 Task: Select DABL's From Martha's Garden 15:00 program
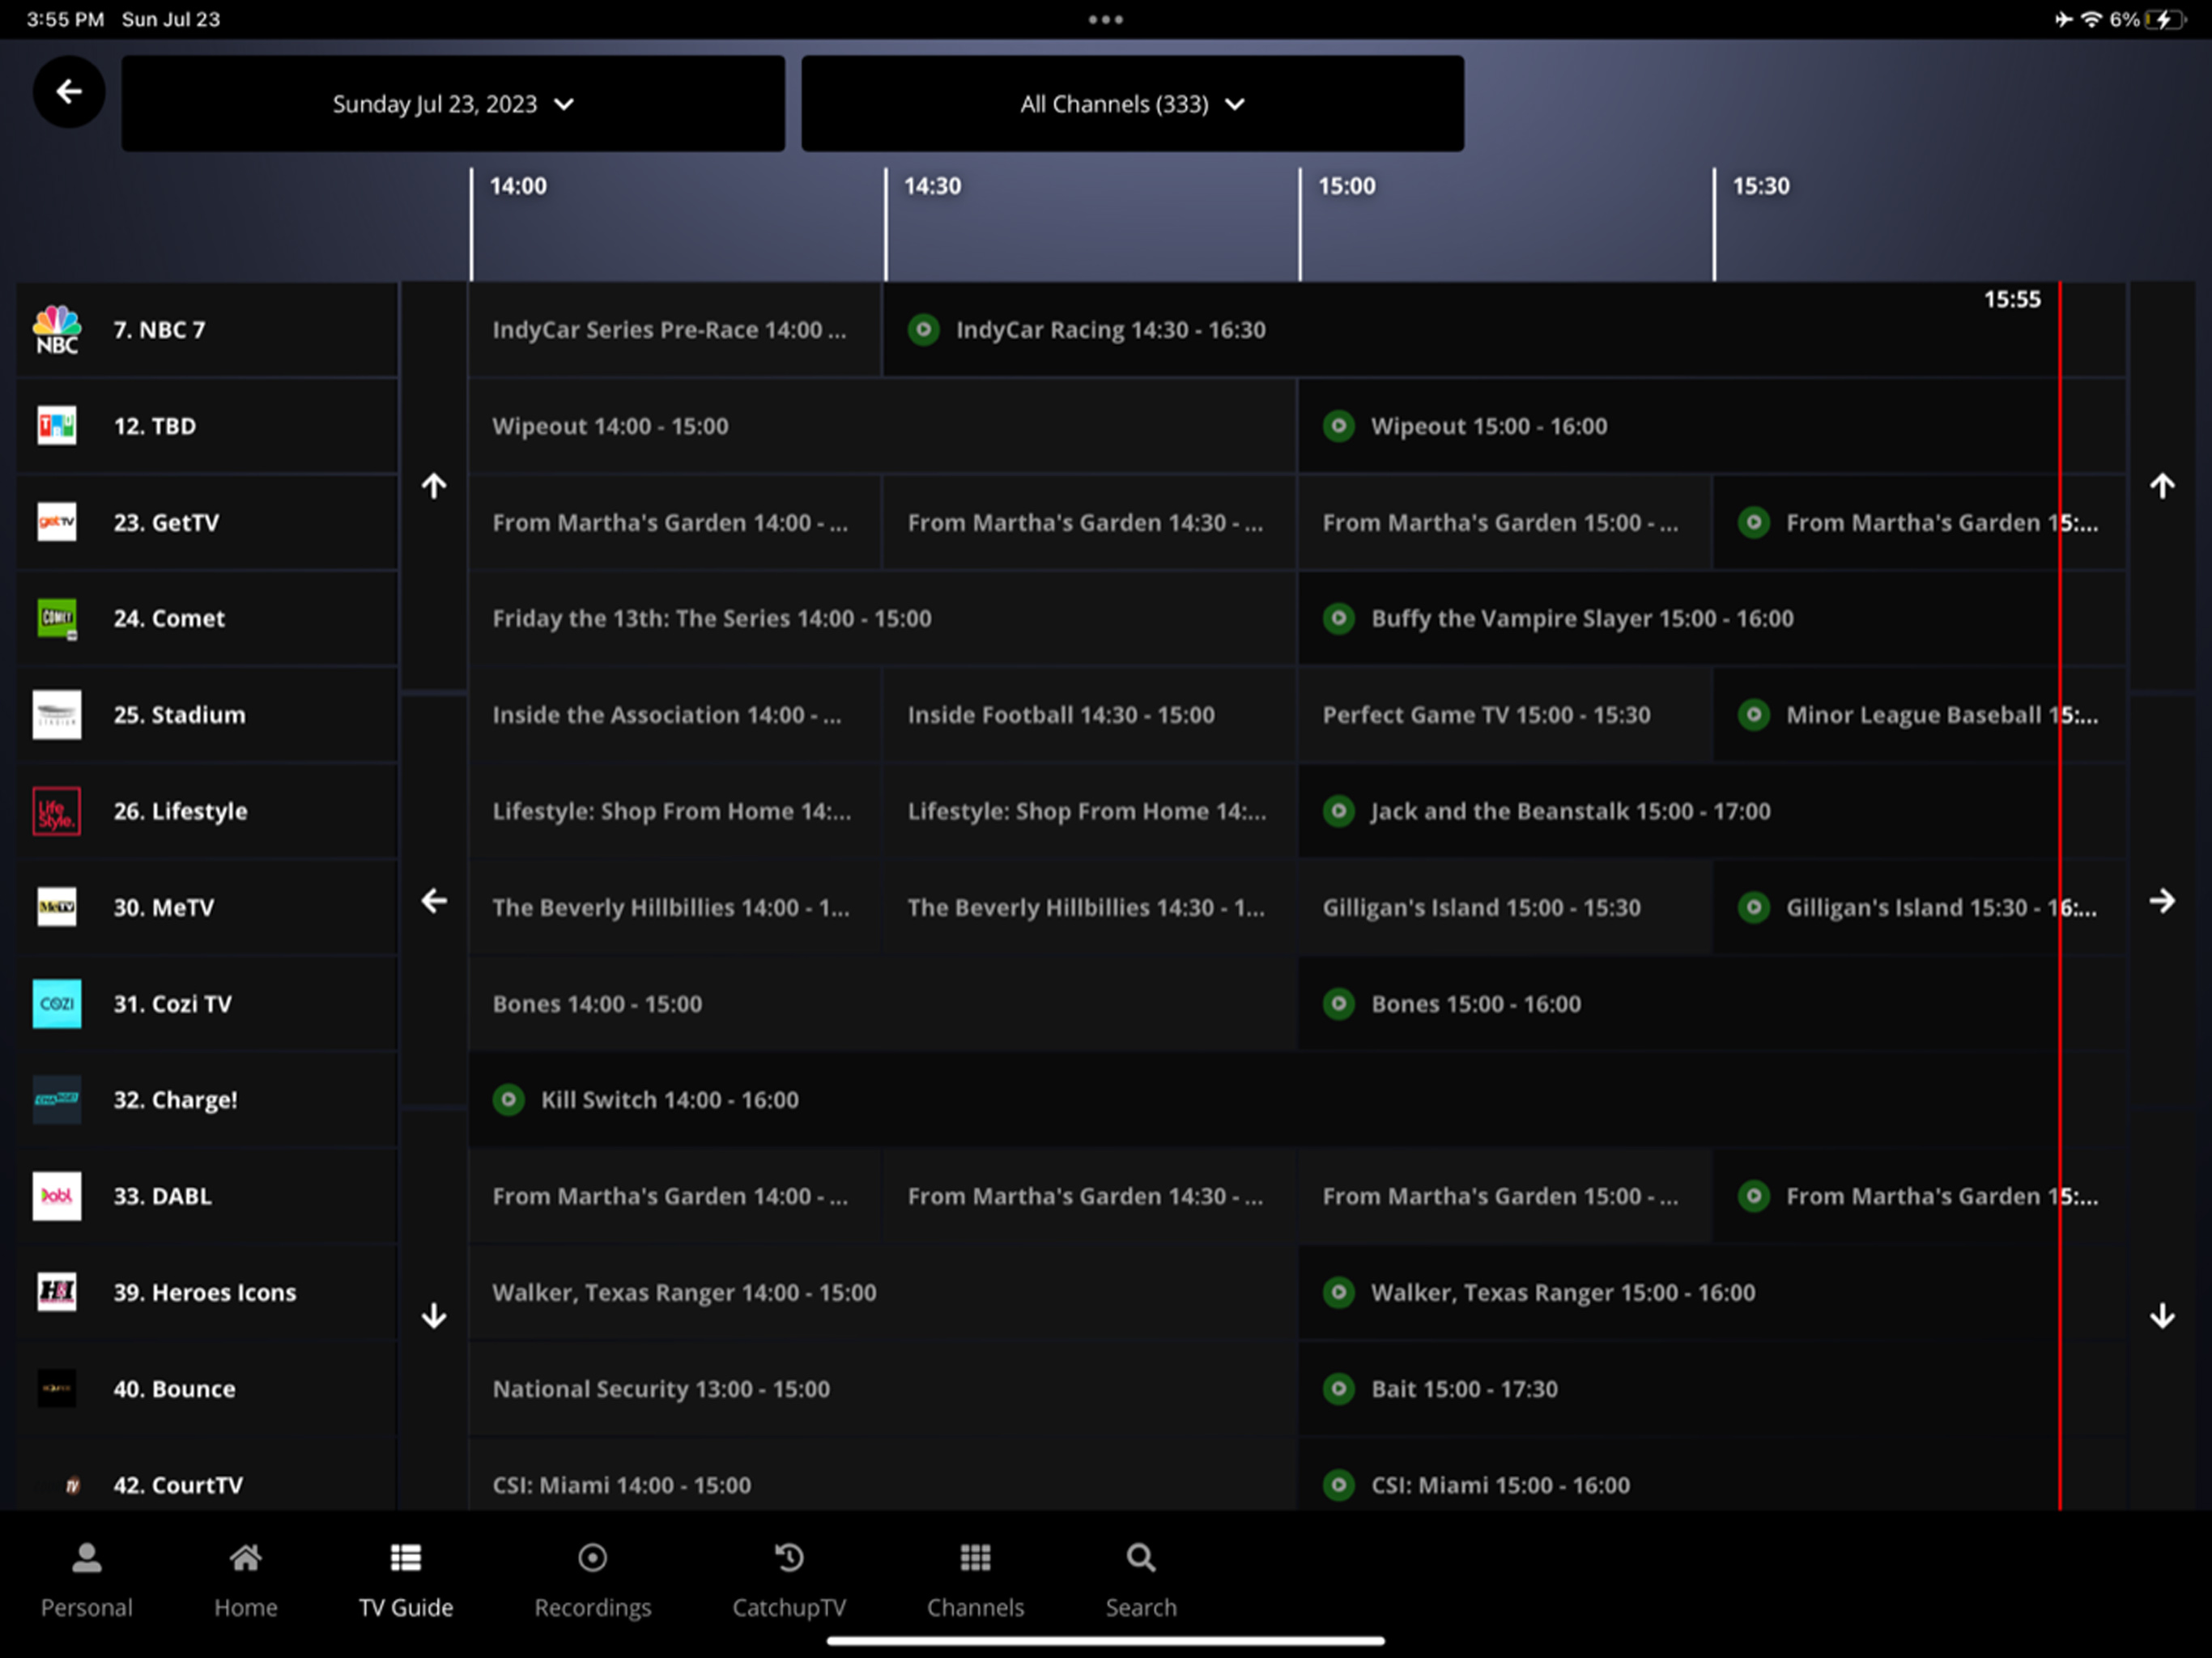click(x=1505, y=1196)
